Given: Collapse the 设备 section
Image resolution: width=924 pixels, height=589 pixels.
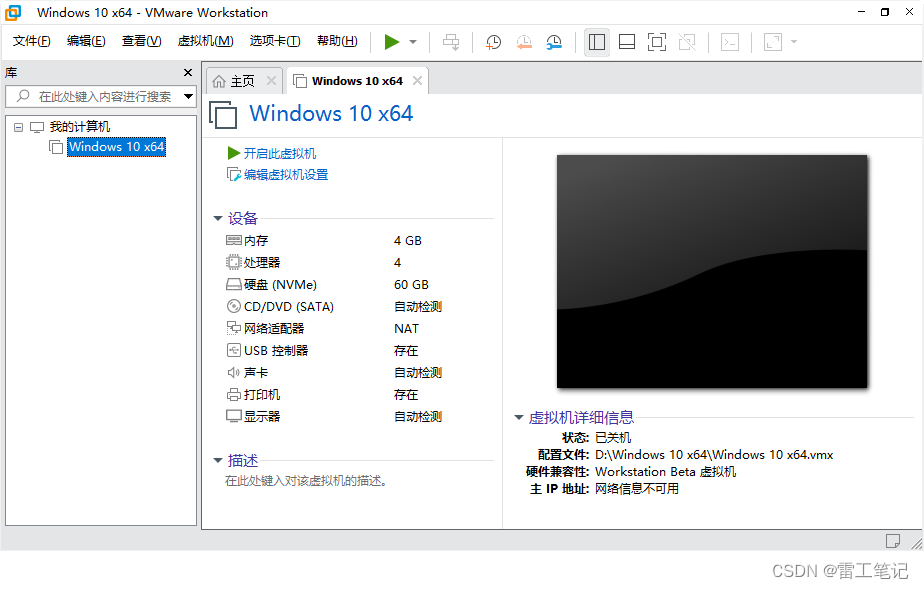Looking at the screenshot, I should 218,219.
